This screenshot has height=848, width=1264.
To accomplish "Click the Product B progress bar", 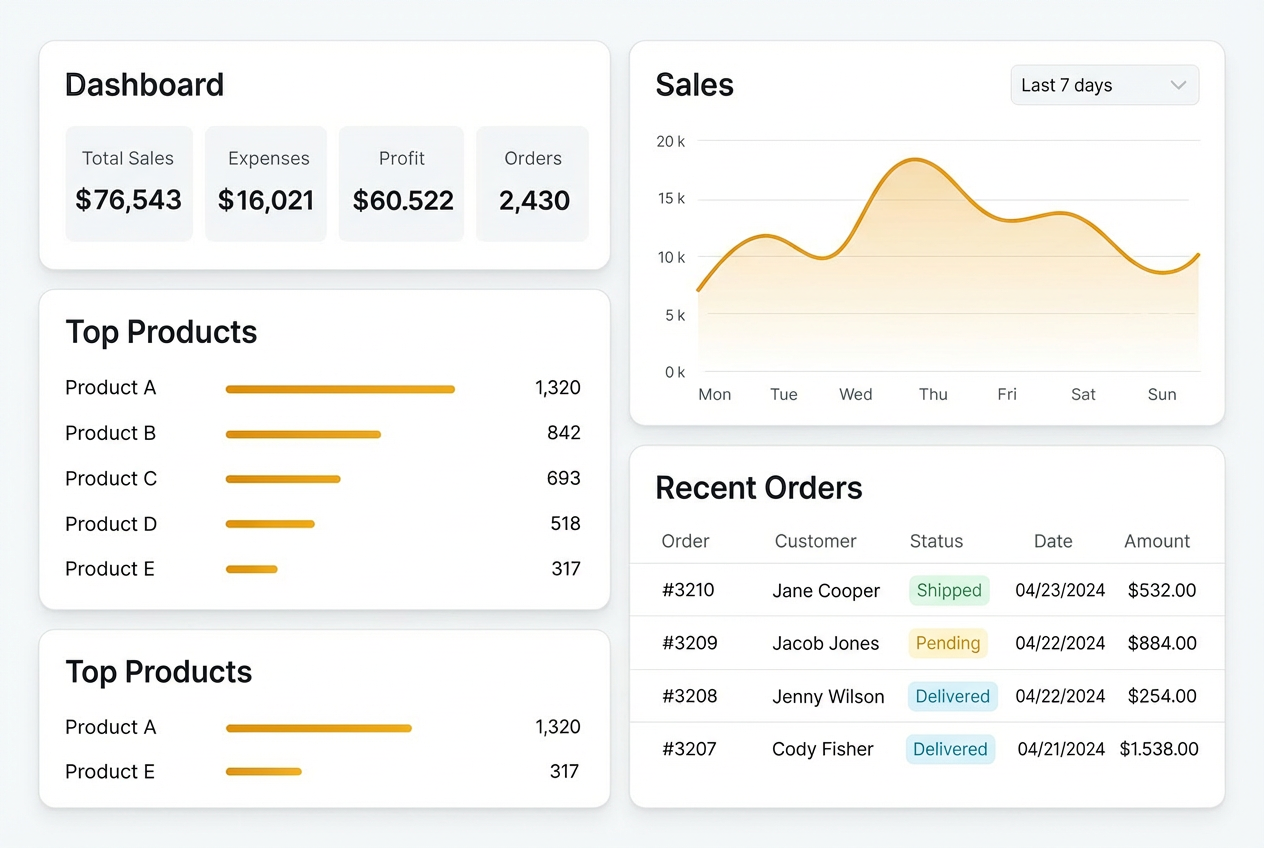I will tap(303, 434).
